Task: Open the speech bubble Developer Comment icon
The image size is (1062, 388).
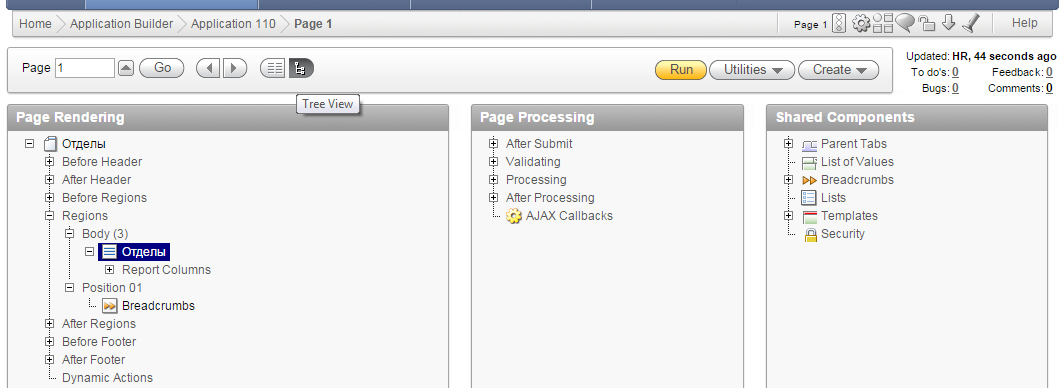Action: 905,23
